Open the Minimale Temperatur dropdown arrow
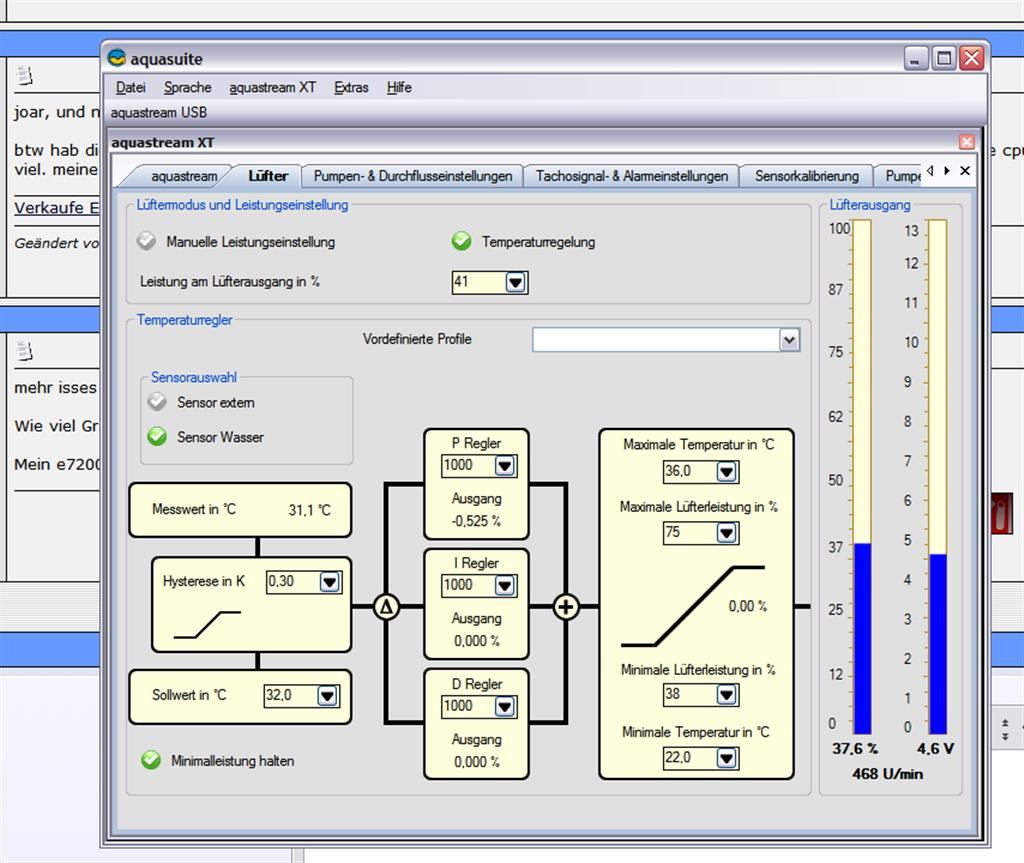 click(x=726, y=758)
